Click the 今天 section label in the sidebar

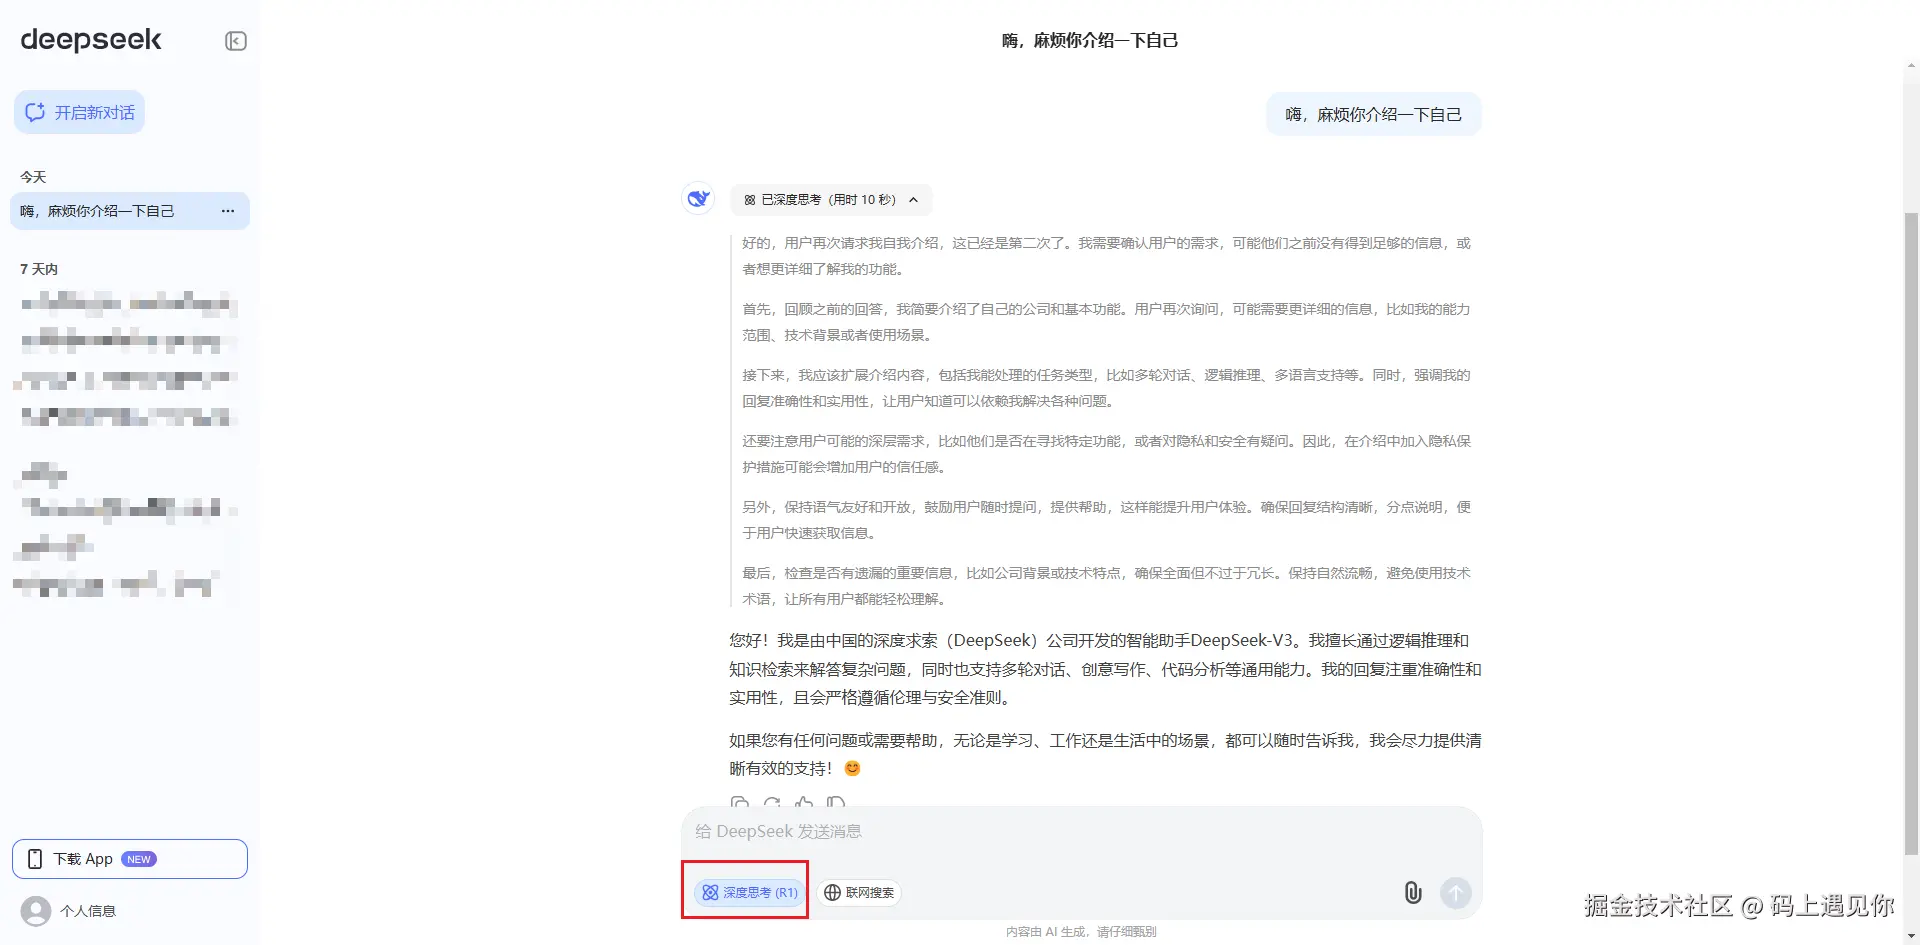coord(33,177)
